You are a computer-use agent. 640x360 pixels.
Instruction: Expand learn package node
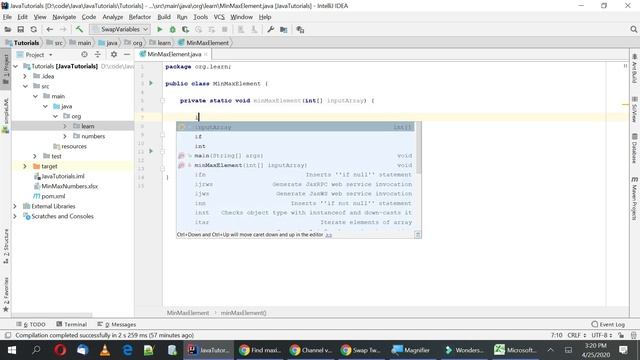tap(65, 126)
